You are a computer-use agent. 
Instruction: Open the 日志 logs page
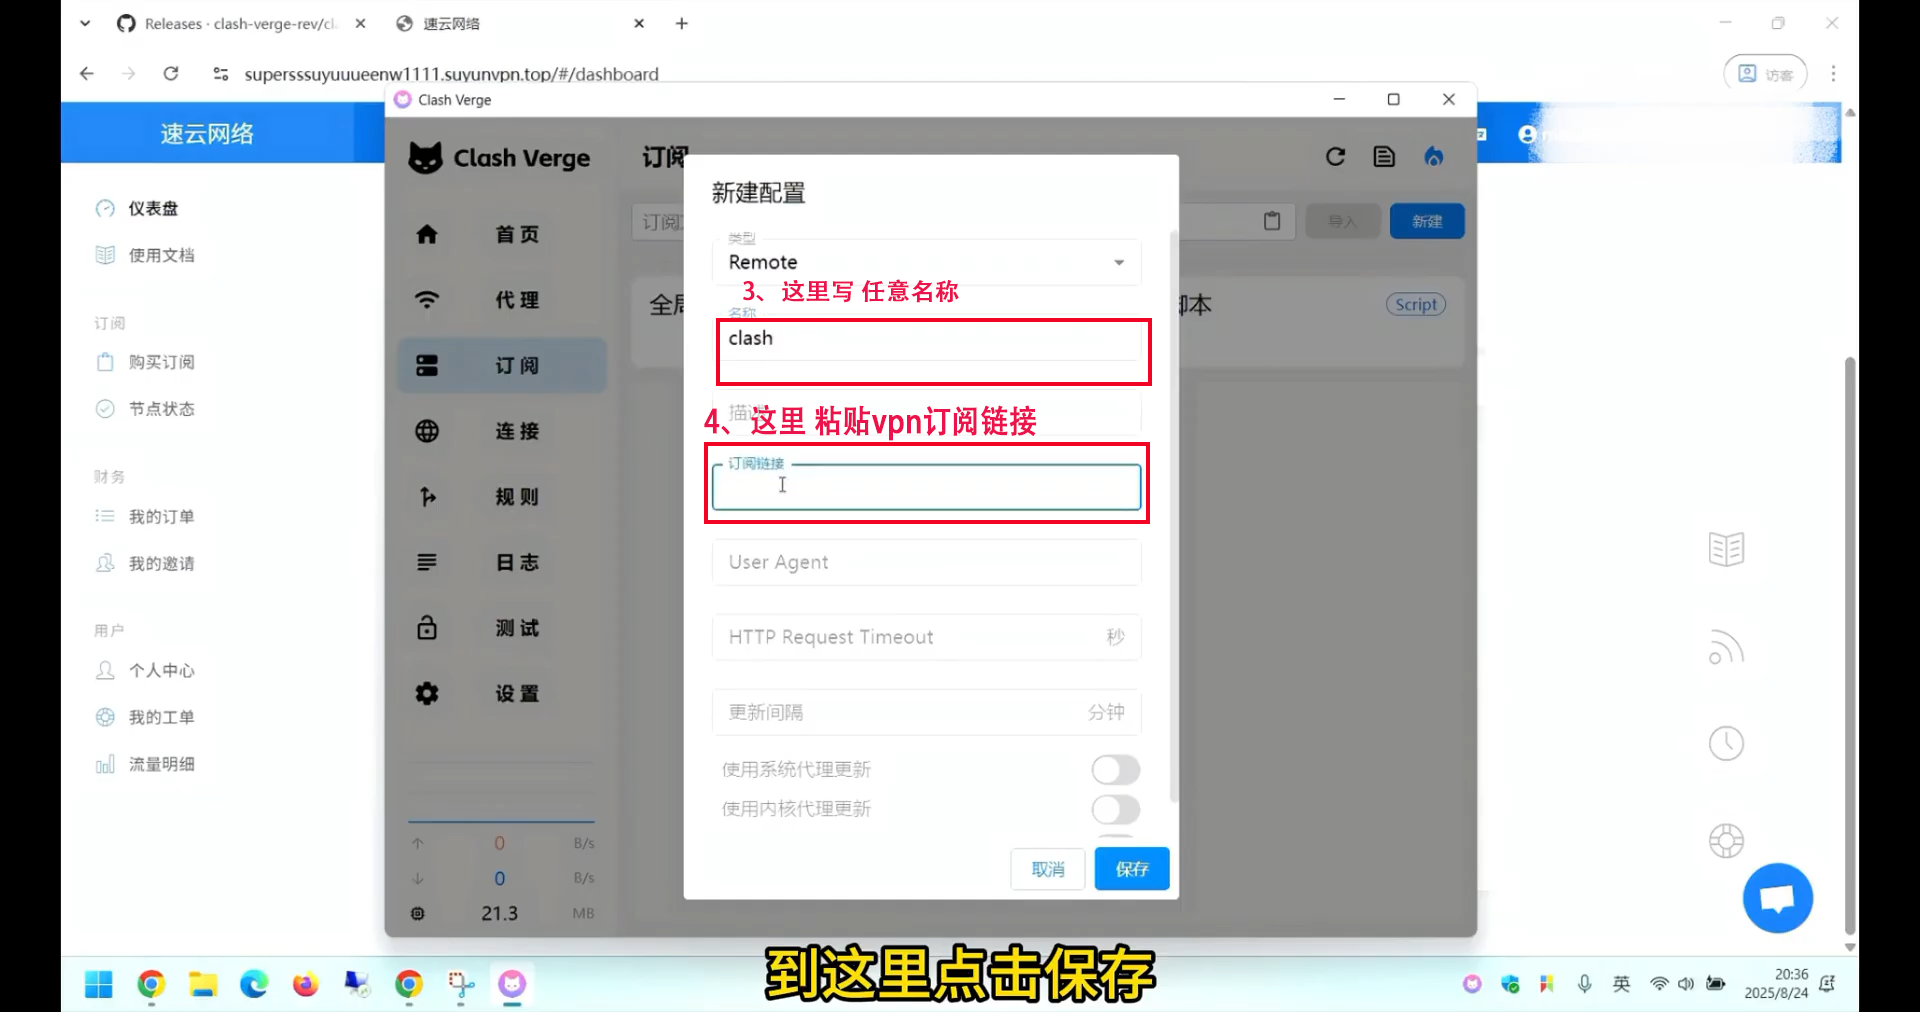click(501, 562)
